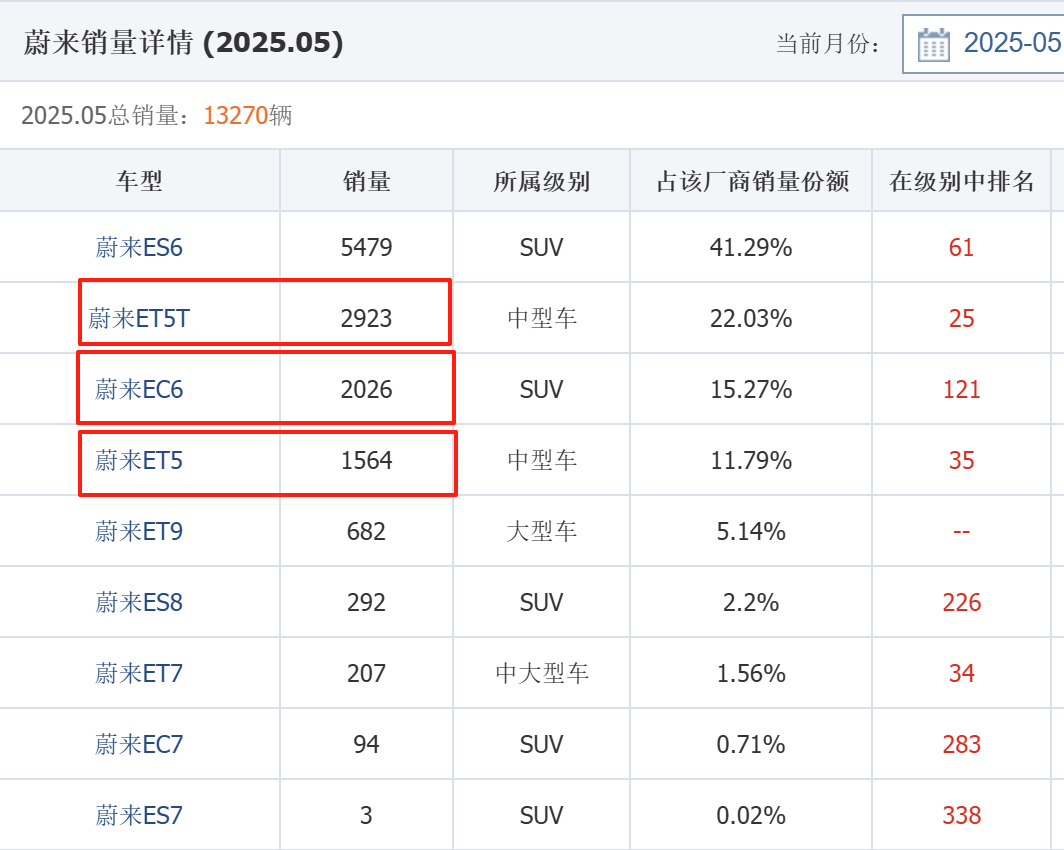Click ES6 class ranking number 61

[962, 248]
